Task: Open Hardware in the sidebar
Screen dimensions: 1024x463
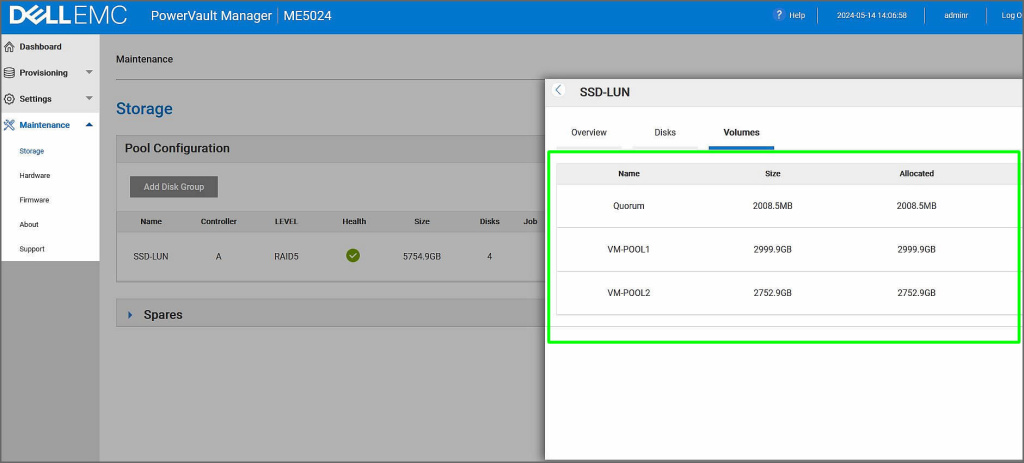Action: (x=35, y=175)
